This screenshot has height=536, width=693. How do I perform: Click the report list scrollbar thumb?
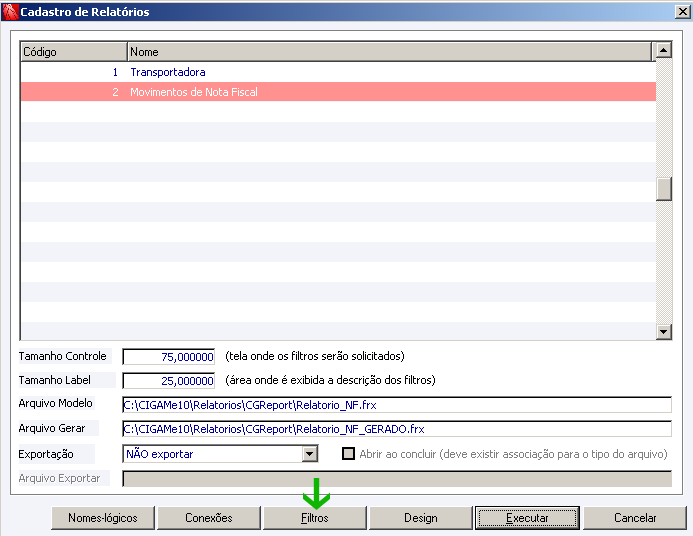[x=663, y=189]
